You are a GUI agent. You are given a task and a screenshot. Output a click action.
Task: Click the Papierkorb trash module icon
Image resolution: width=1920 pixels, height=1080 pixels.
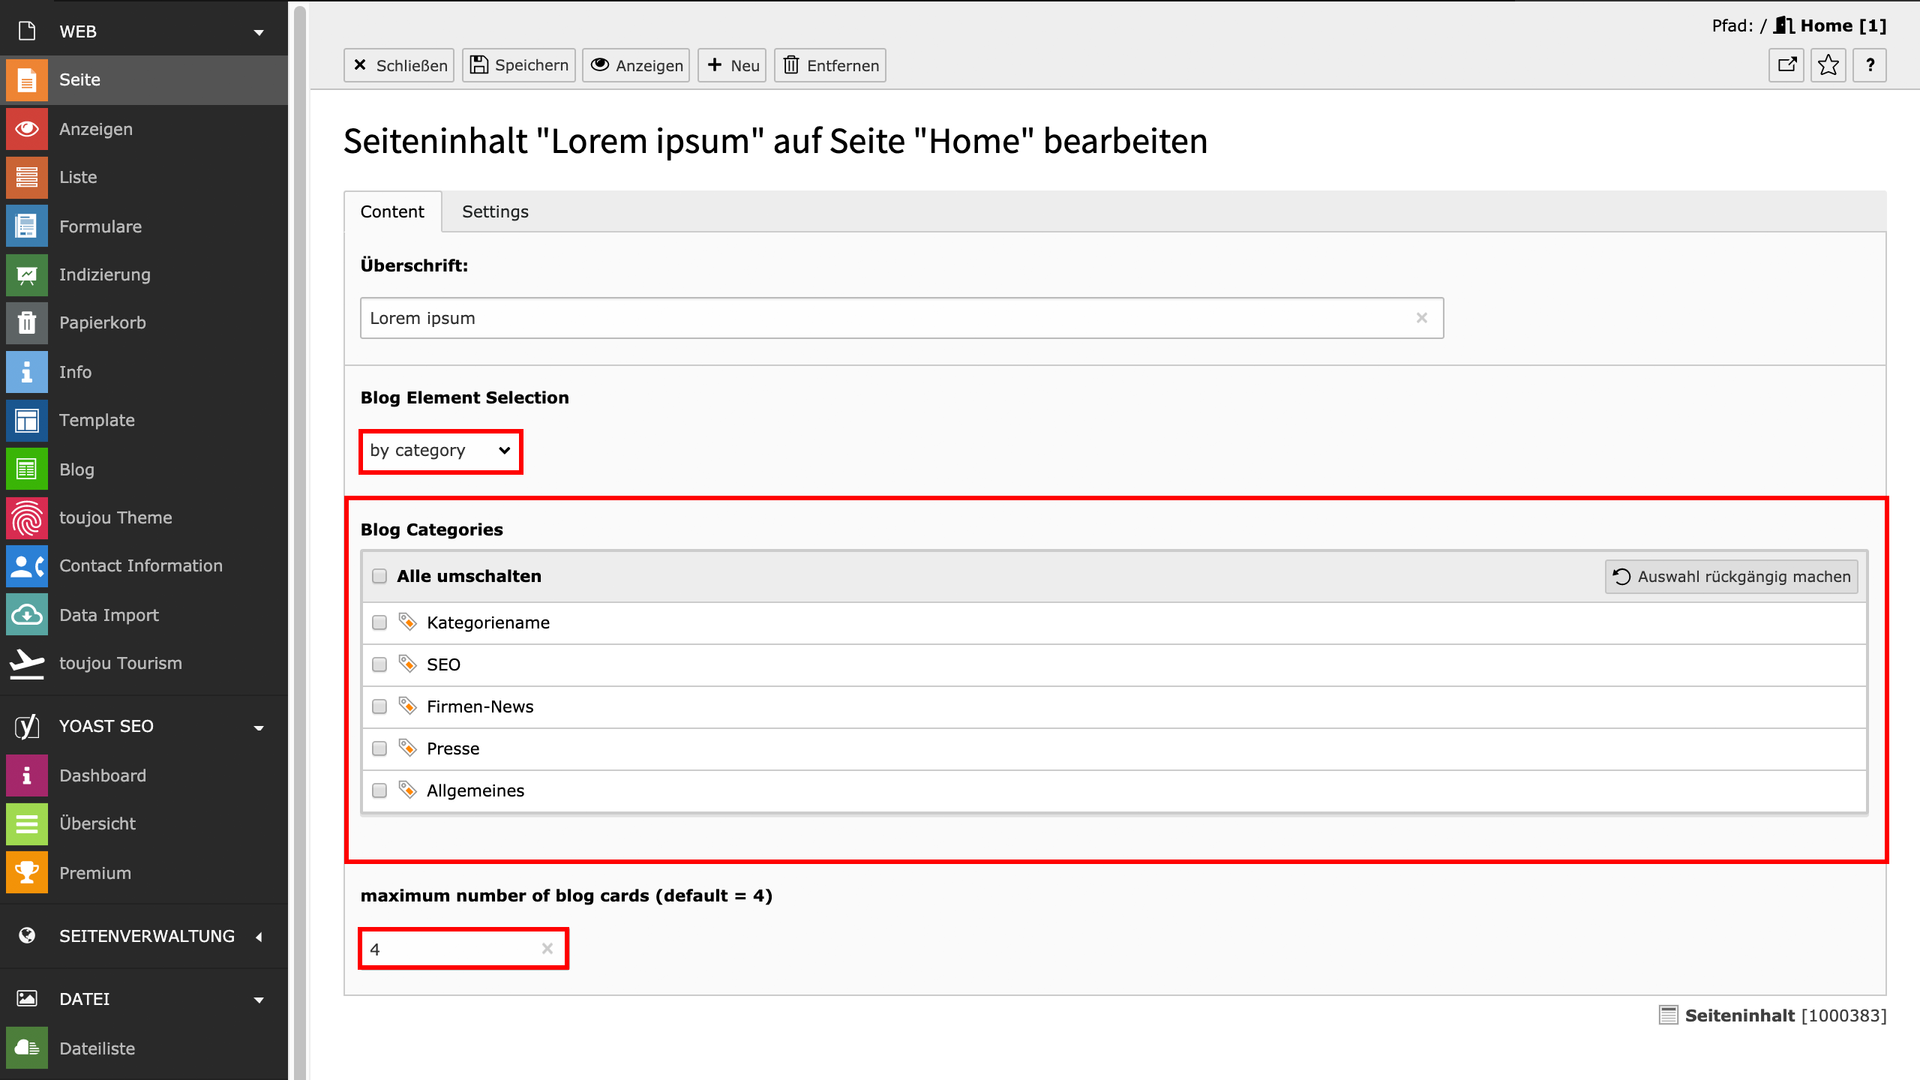27,323
